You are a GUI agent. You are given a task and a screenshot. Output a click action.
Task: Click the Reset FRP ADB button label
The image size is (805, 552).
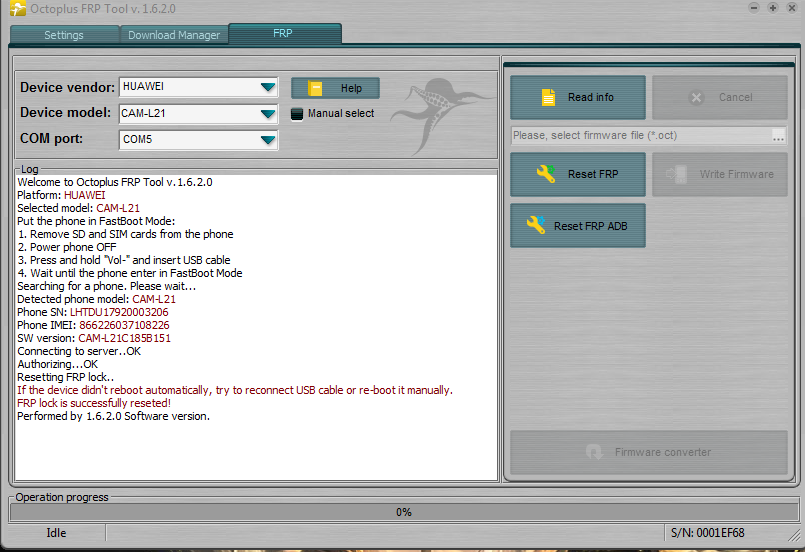tap(590, 226)
